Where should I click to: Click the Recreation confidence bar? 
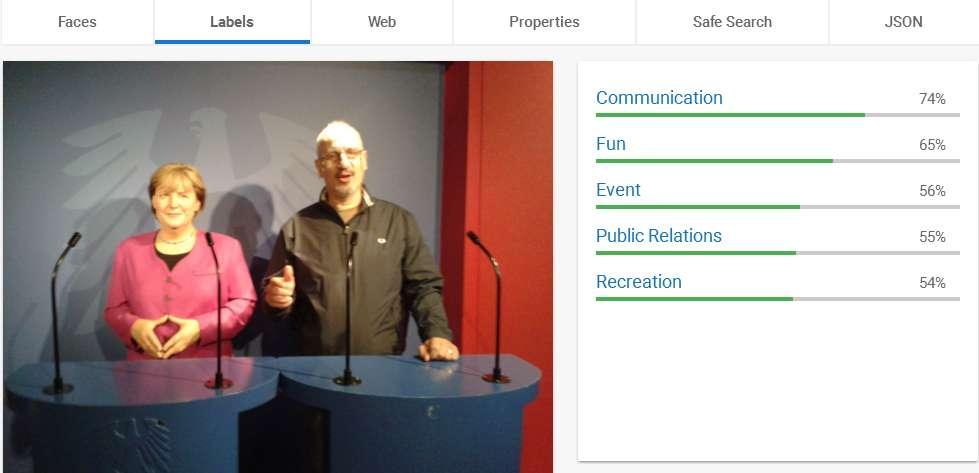(776, 299)
